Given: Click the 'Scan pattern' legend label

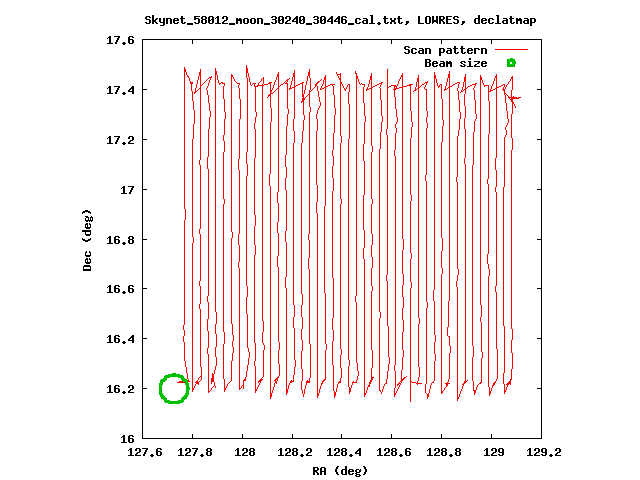Looking at the screenshot, I should (445, 50).
